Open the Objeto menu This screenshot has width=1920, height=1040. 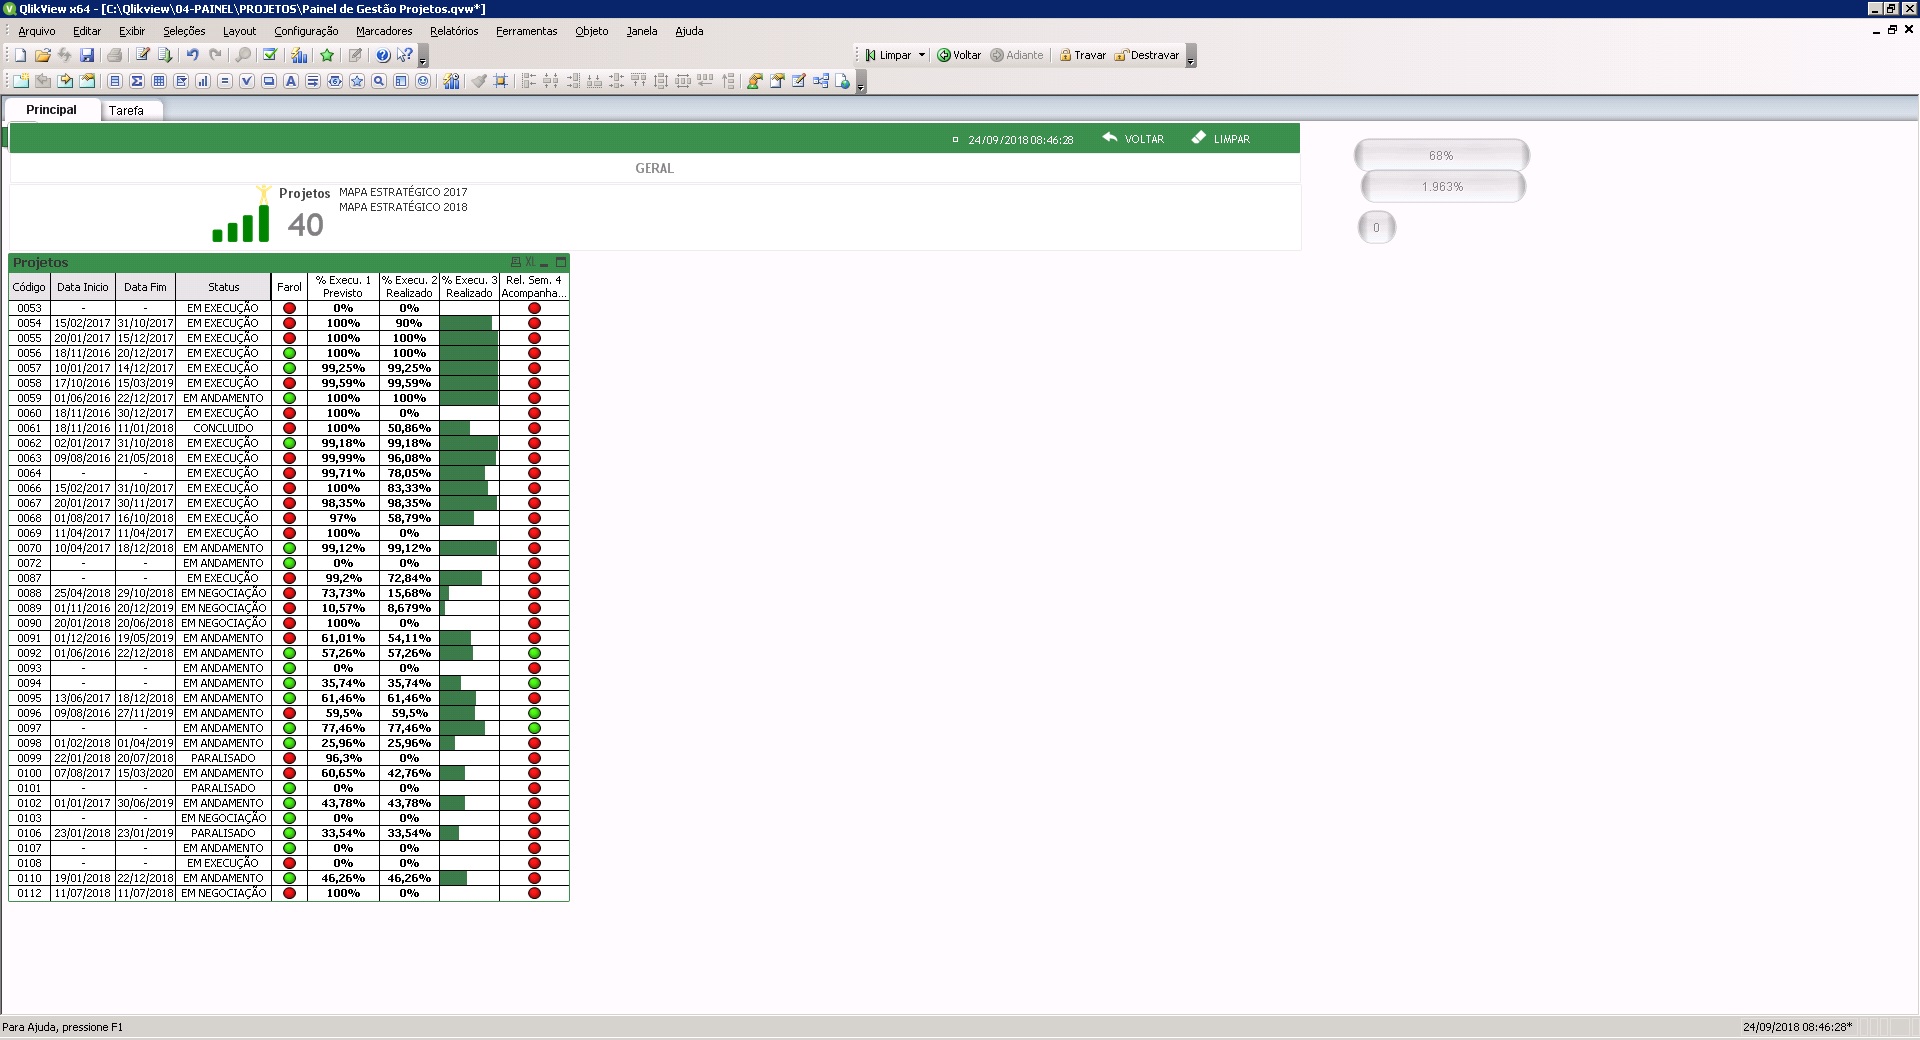tap(592, 31)
